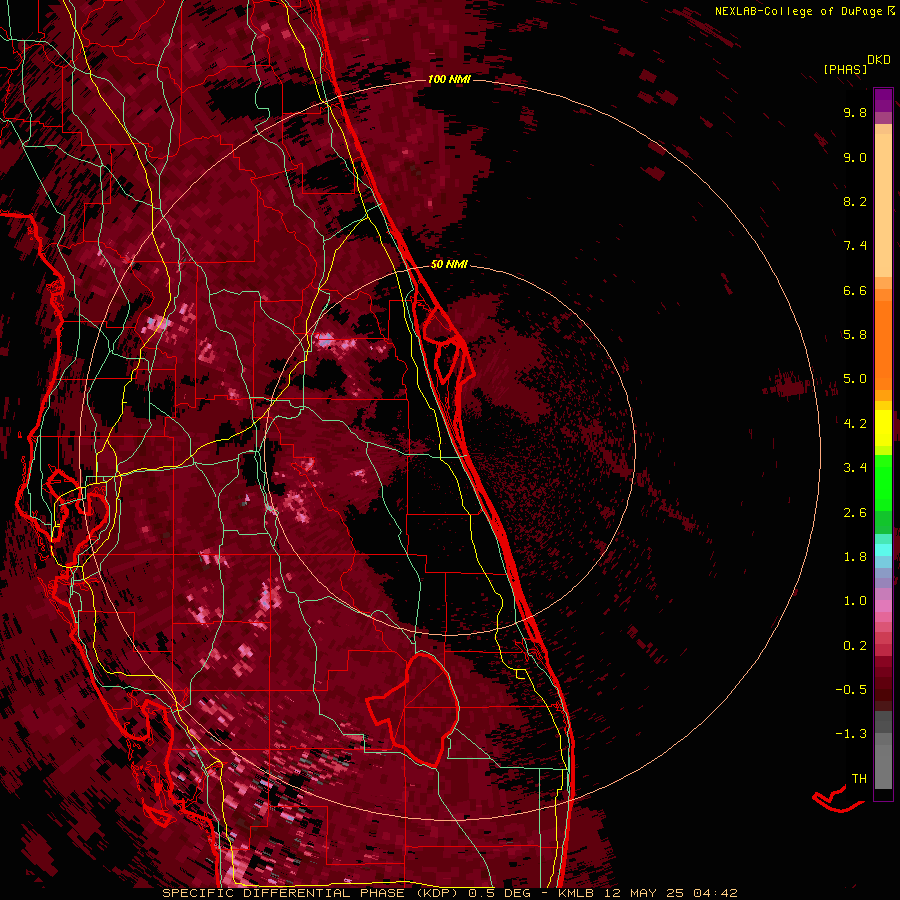Pick the orange segment of the color bar
The width and height of the screenshot is (900, 900).
click(883, 344)
